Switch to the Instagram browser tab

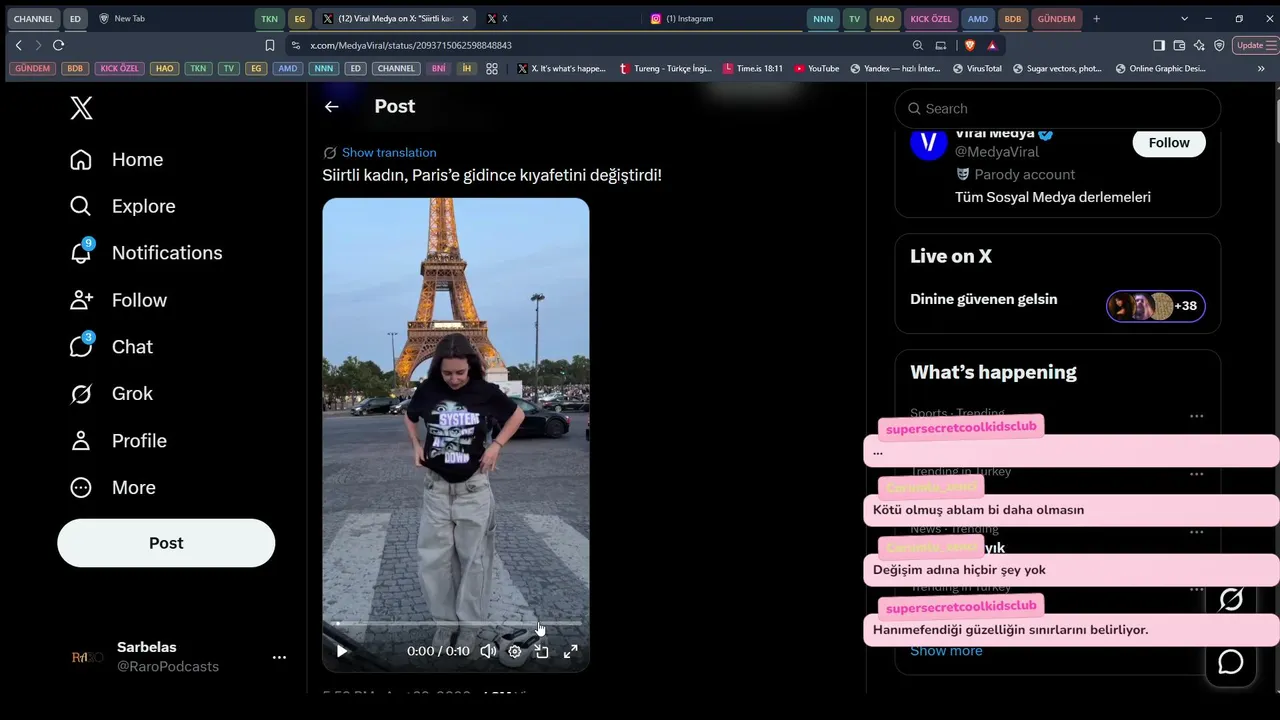pyautogui.click(x=722, y=19)
